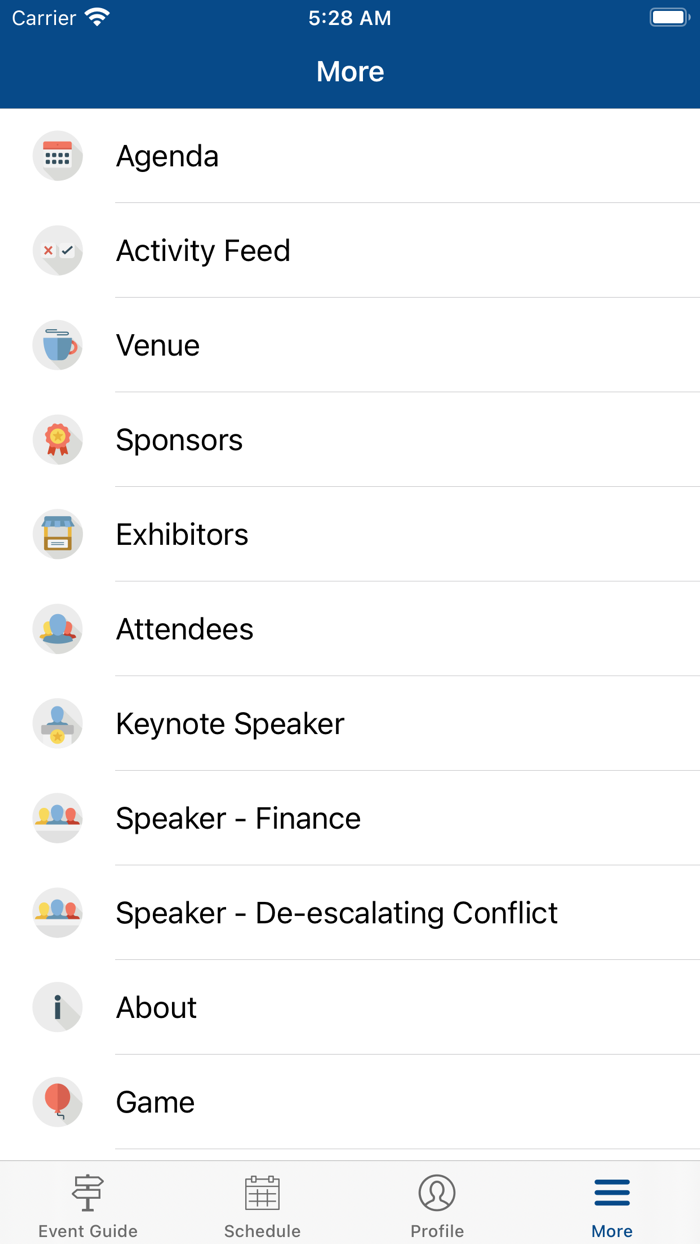
Task: Tap the Venue text label
Action: 158,345
